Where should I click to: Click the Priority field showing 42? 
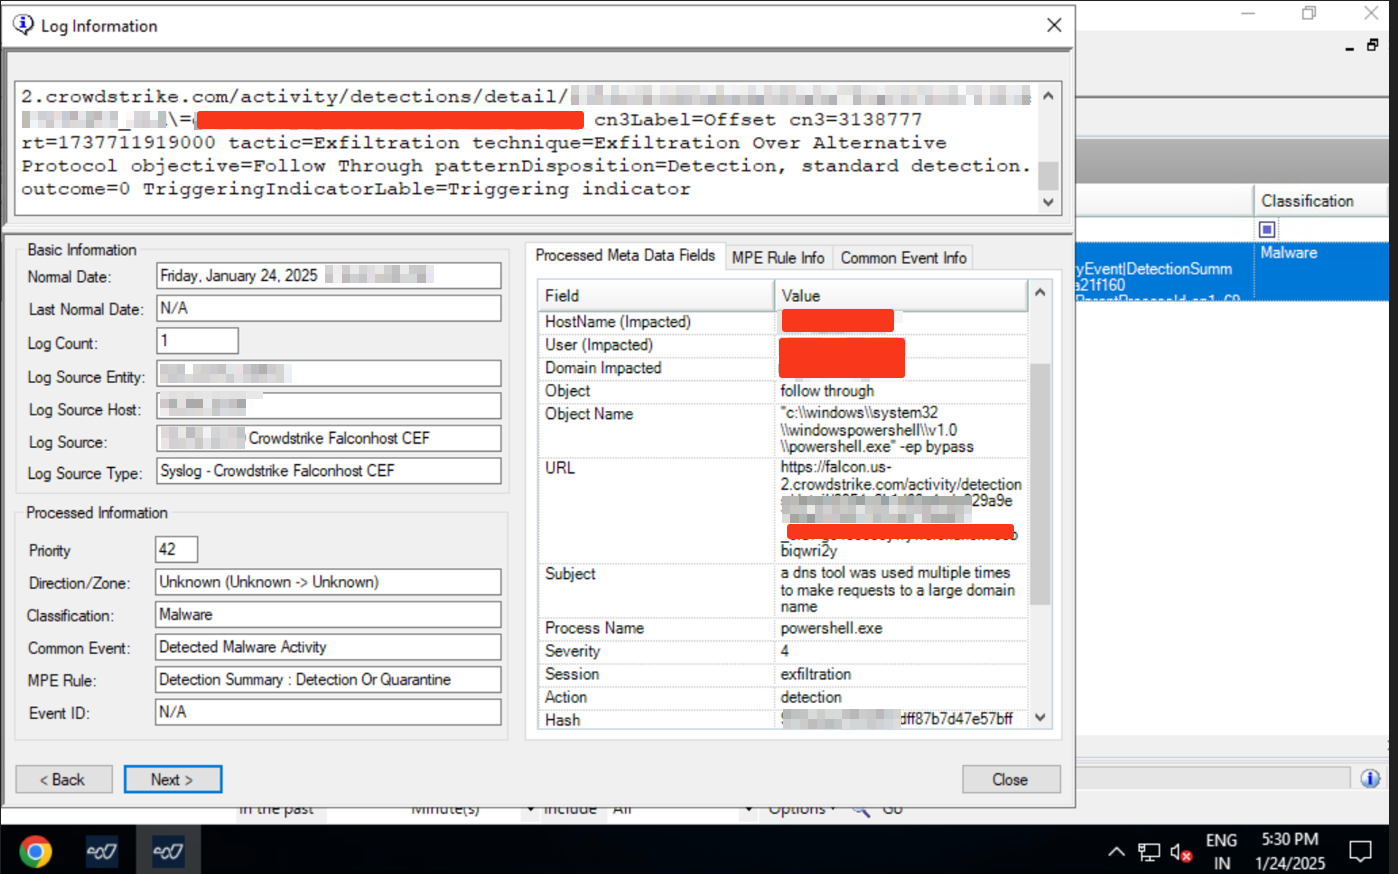point(176,549)
